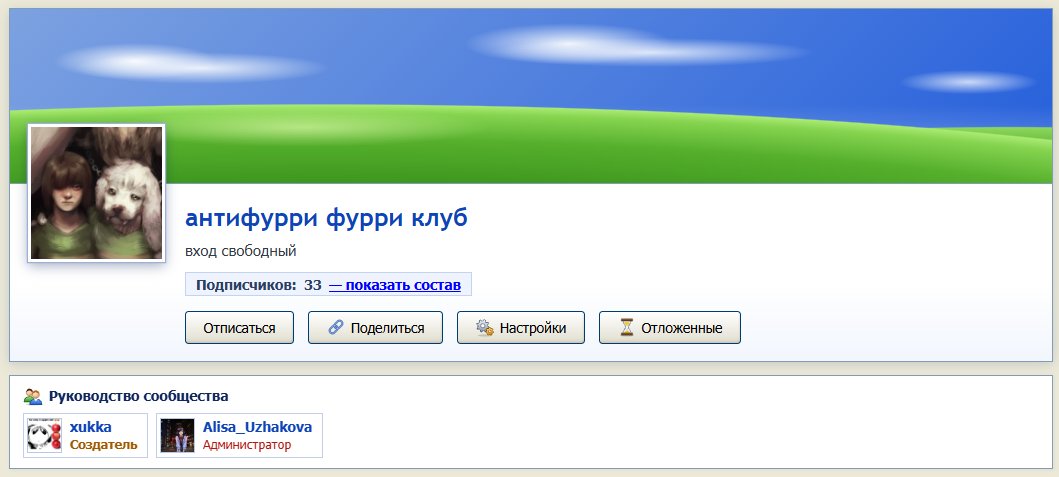Screen dimensions: 1059x477
Task: Click xukka's avatar thumbnail
Action: coord(44,435)
